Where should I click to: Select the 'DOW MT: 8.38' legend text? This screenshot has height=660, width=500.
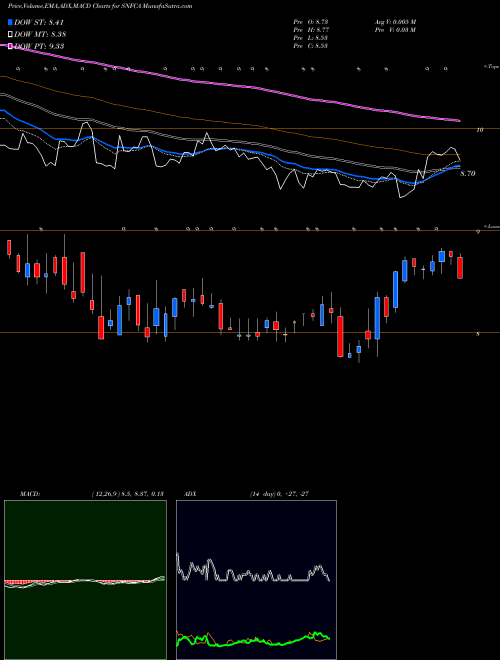[40, 34]
